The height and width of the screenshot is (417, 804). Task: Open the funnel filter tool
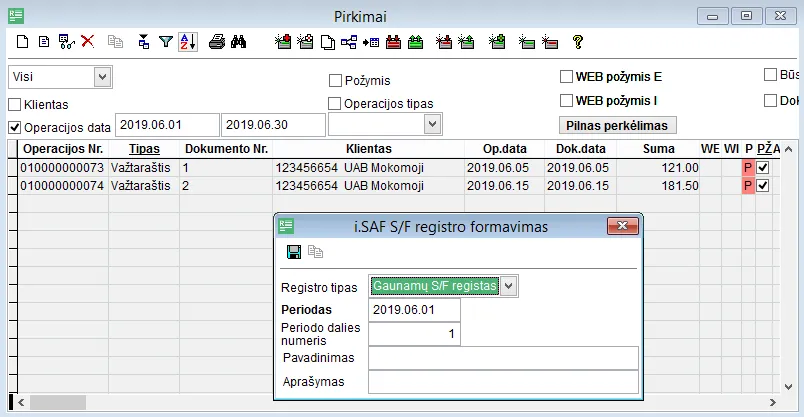[166, 42]
